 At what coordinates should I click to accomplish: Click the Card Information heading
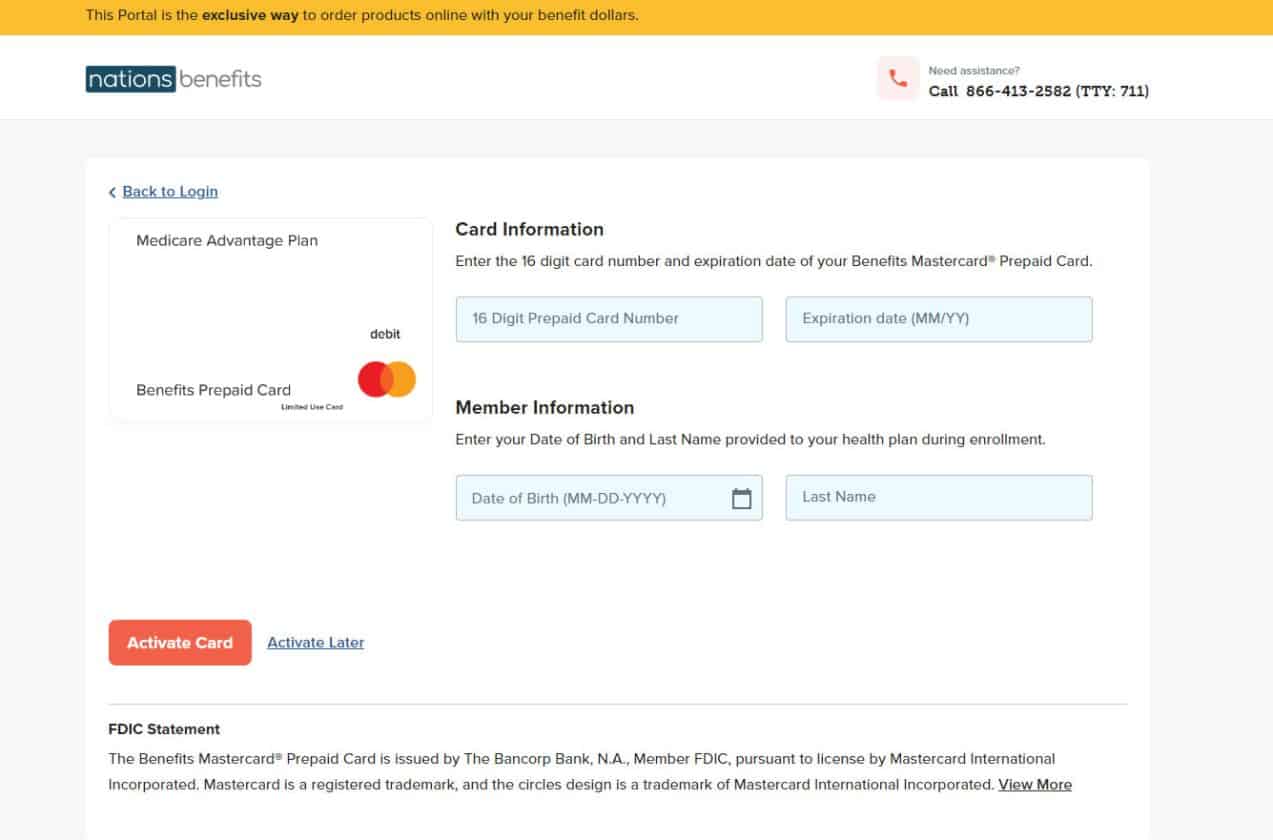(x=529, y=229)
